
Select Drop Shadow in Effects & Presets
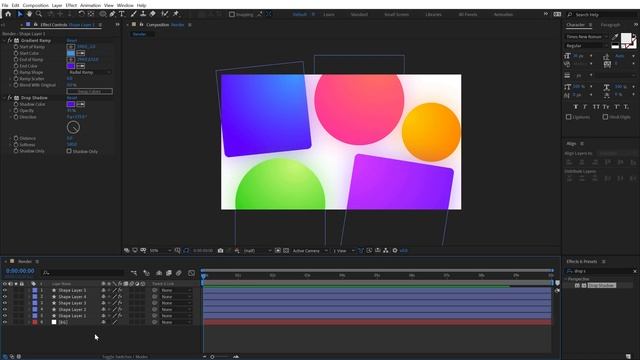click(602, 285)
